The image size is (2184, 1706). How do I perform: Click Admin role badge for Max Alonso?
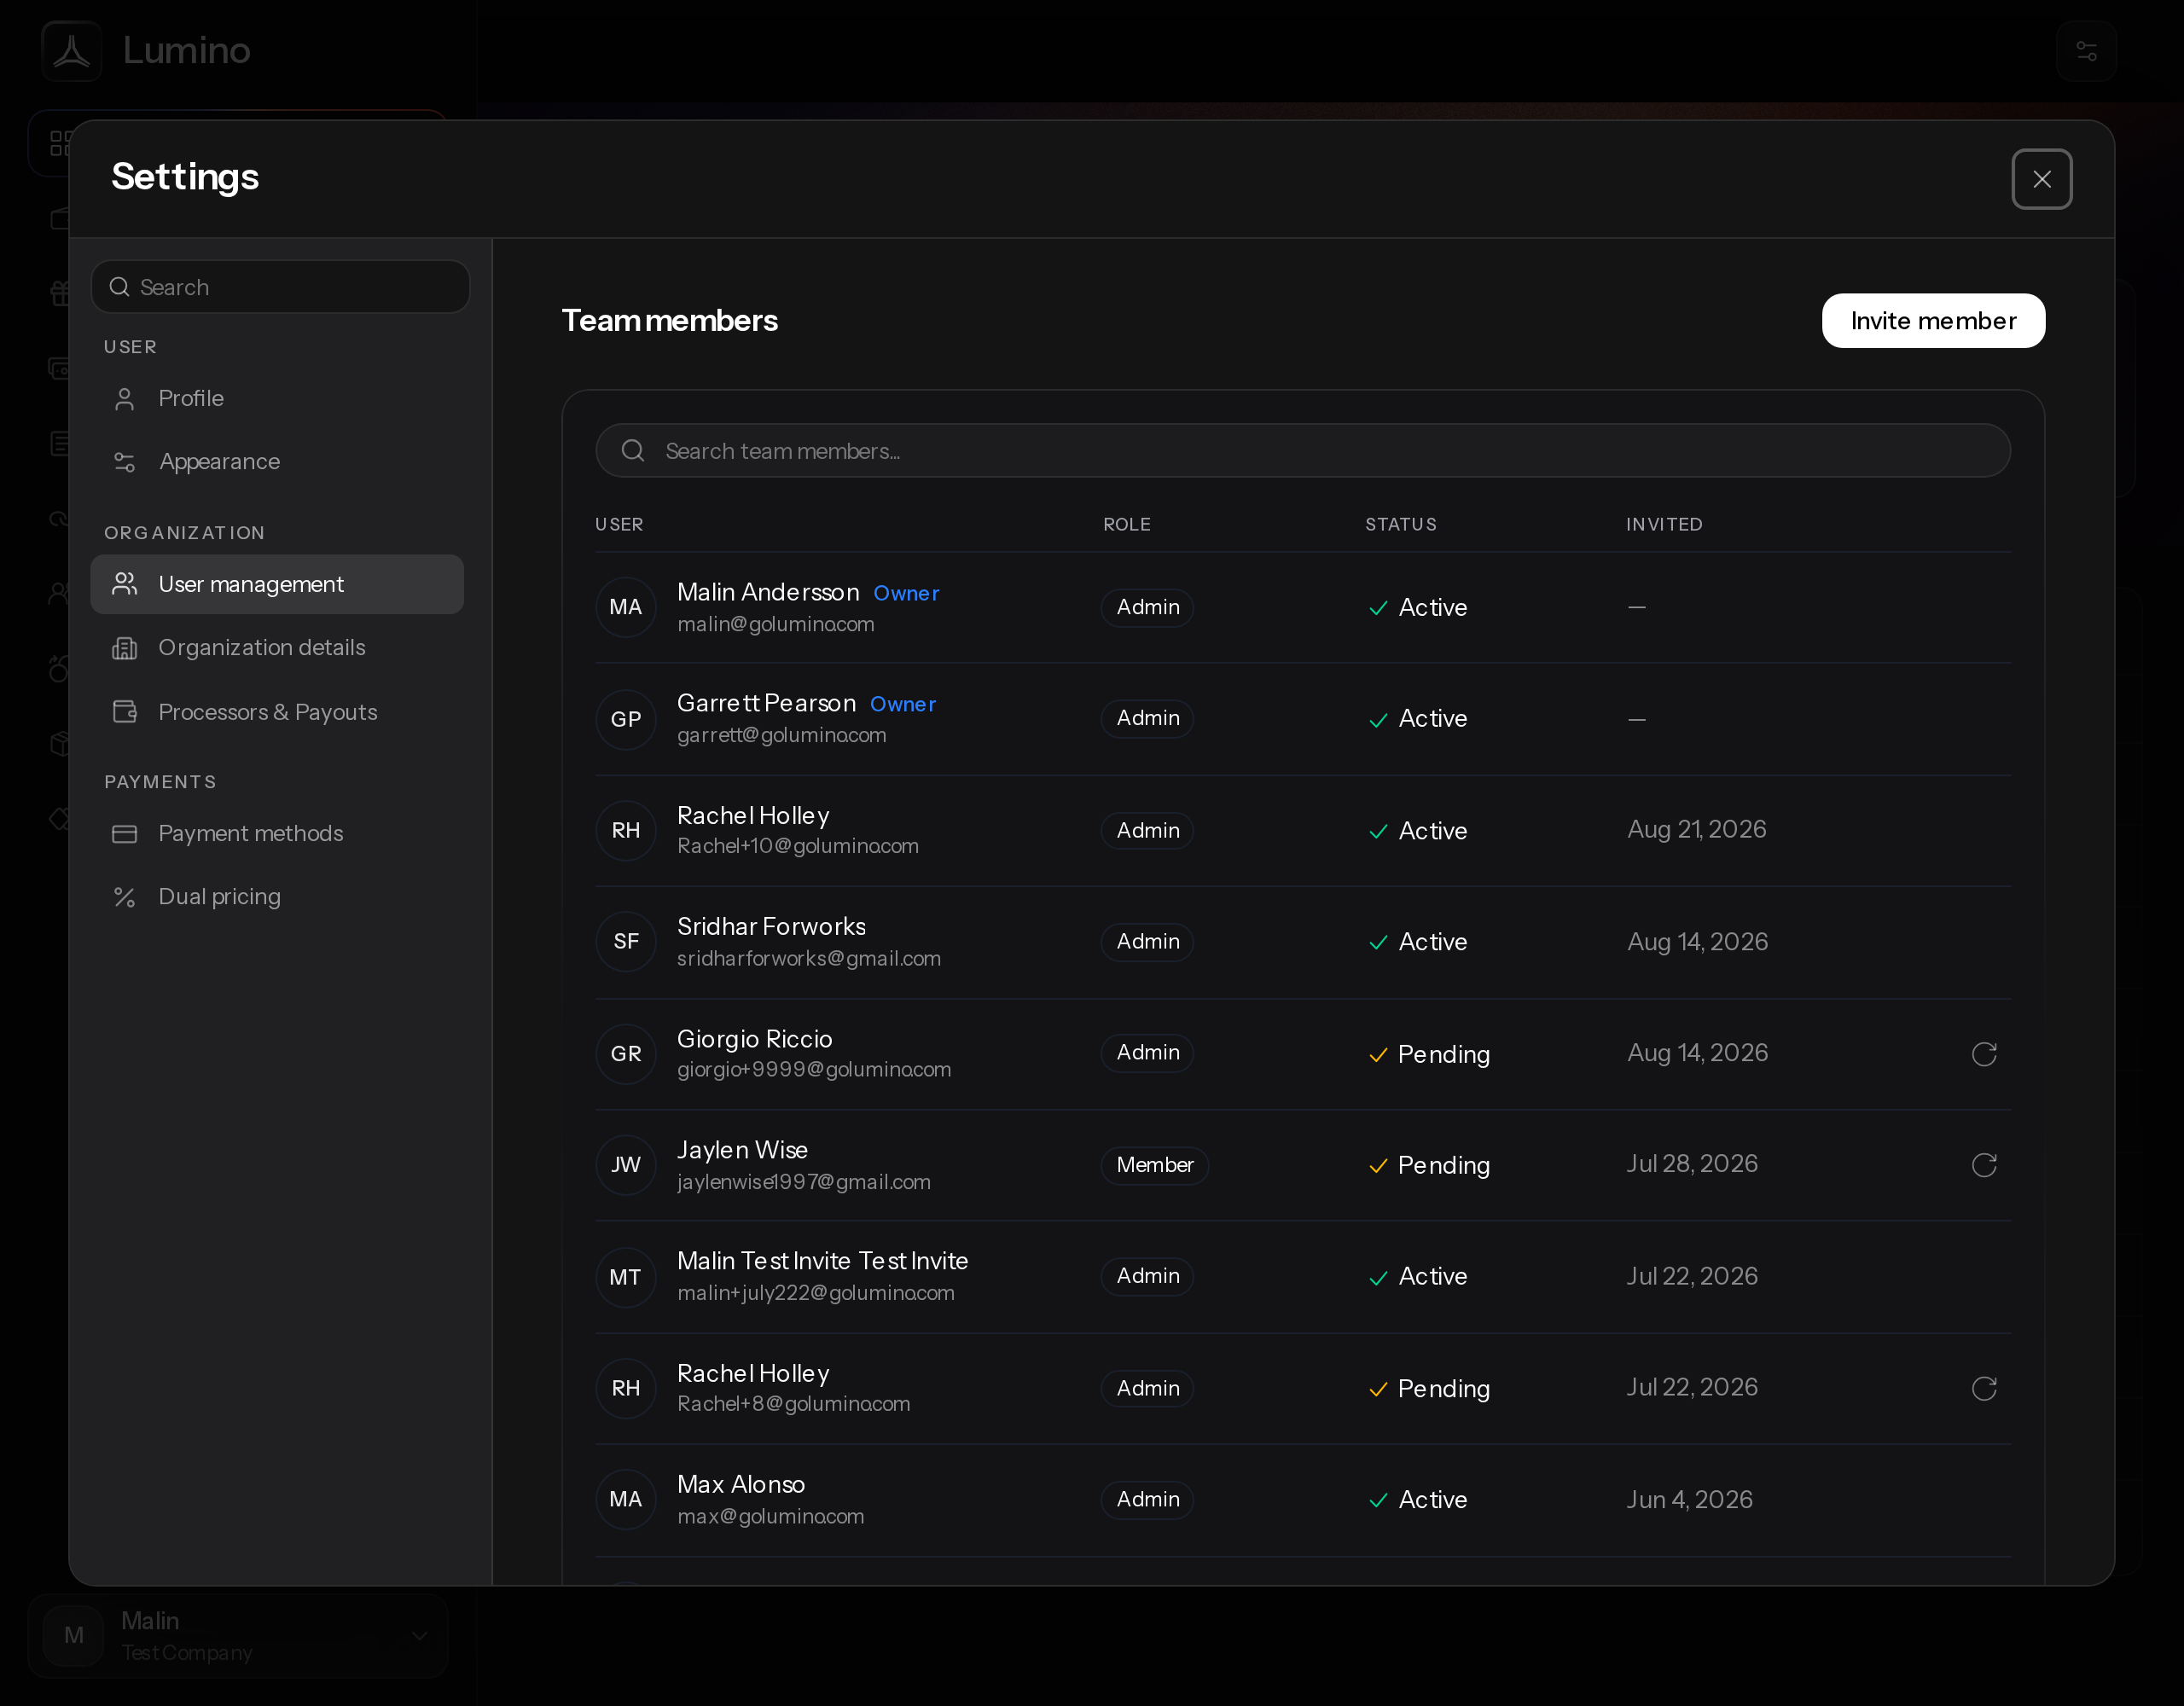[1147, 1499]
